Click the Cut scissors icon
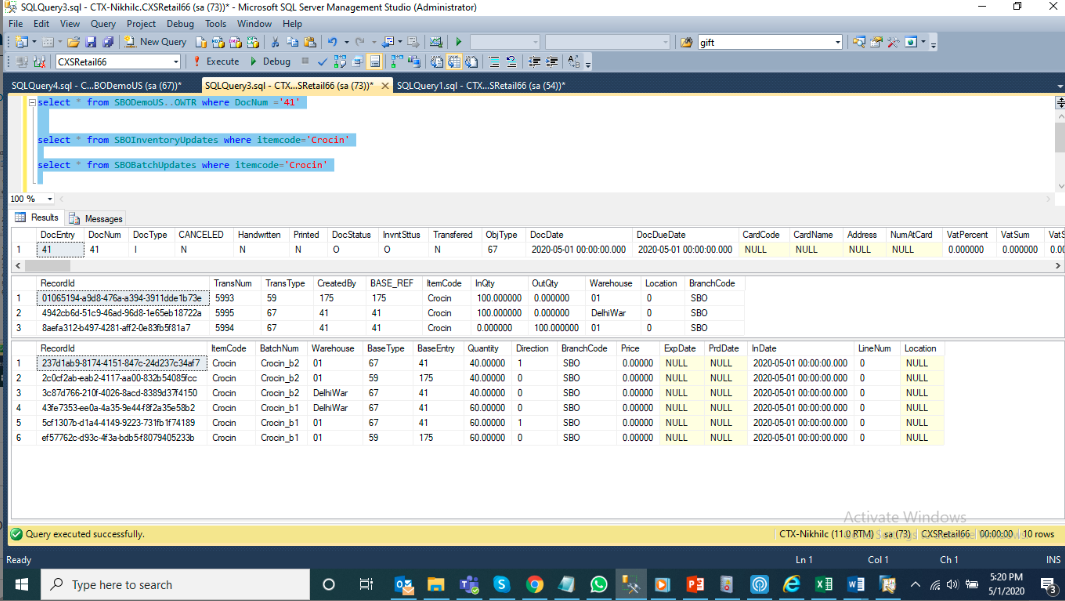The height and width of the screenshot is (601, 1065). [275, 42]
